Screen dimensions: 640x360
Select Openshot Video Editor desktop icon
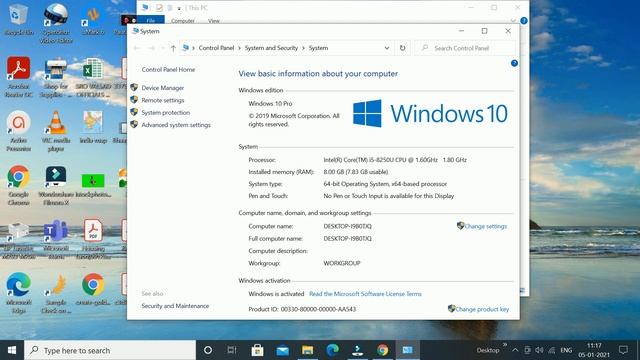click(x=56, y=23)
